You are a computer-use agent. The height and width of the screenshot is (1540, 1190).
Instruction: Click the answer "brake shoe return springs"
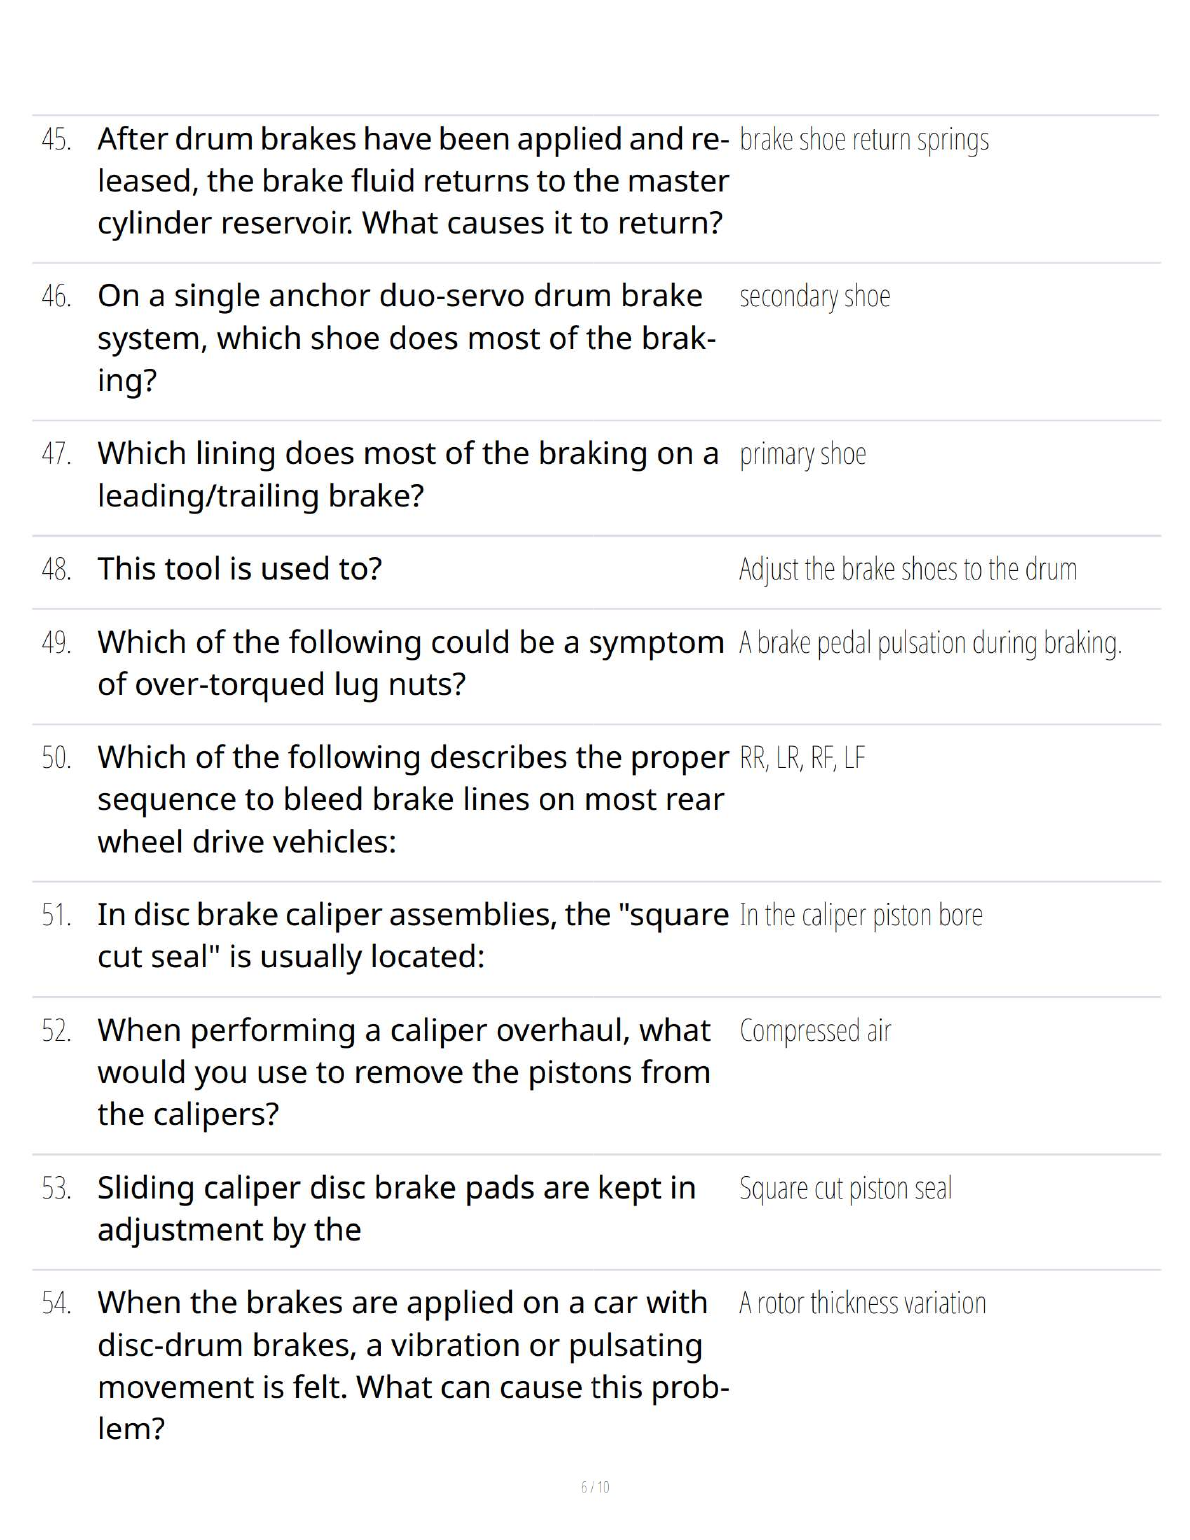[864, 140]
